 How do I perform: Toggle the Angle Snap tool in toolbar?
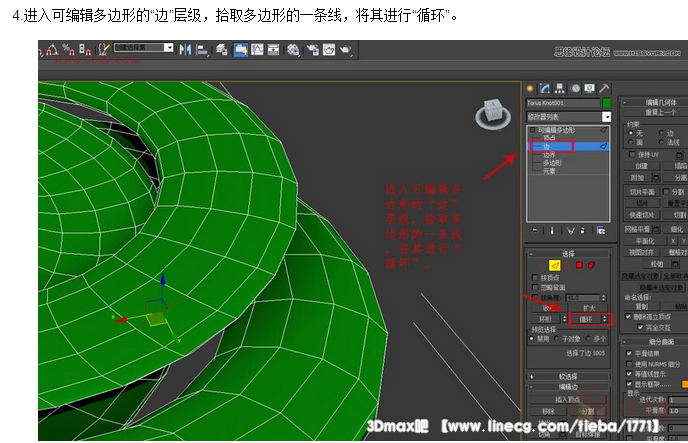[52, 49]
